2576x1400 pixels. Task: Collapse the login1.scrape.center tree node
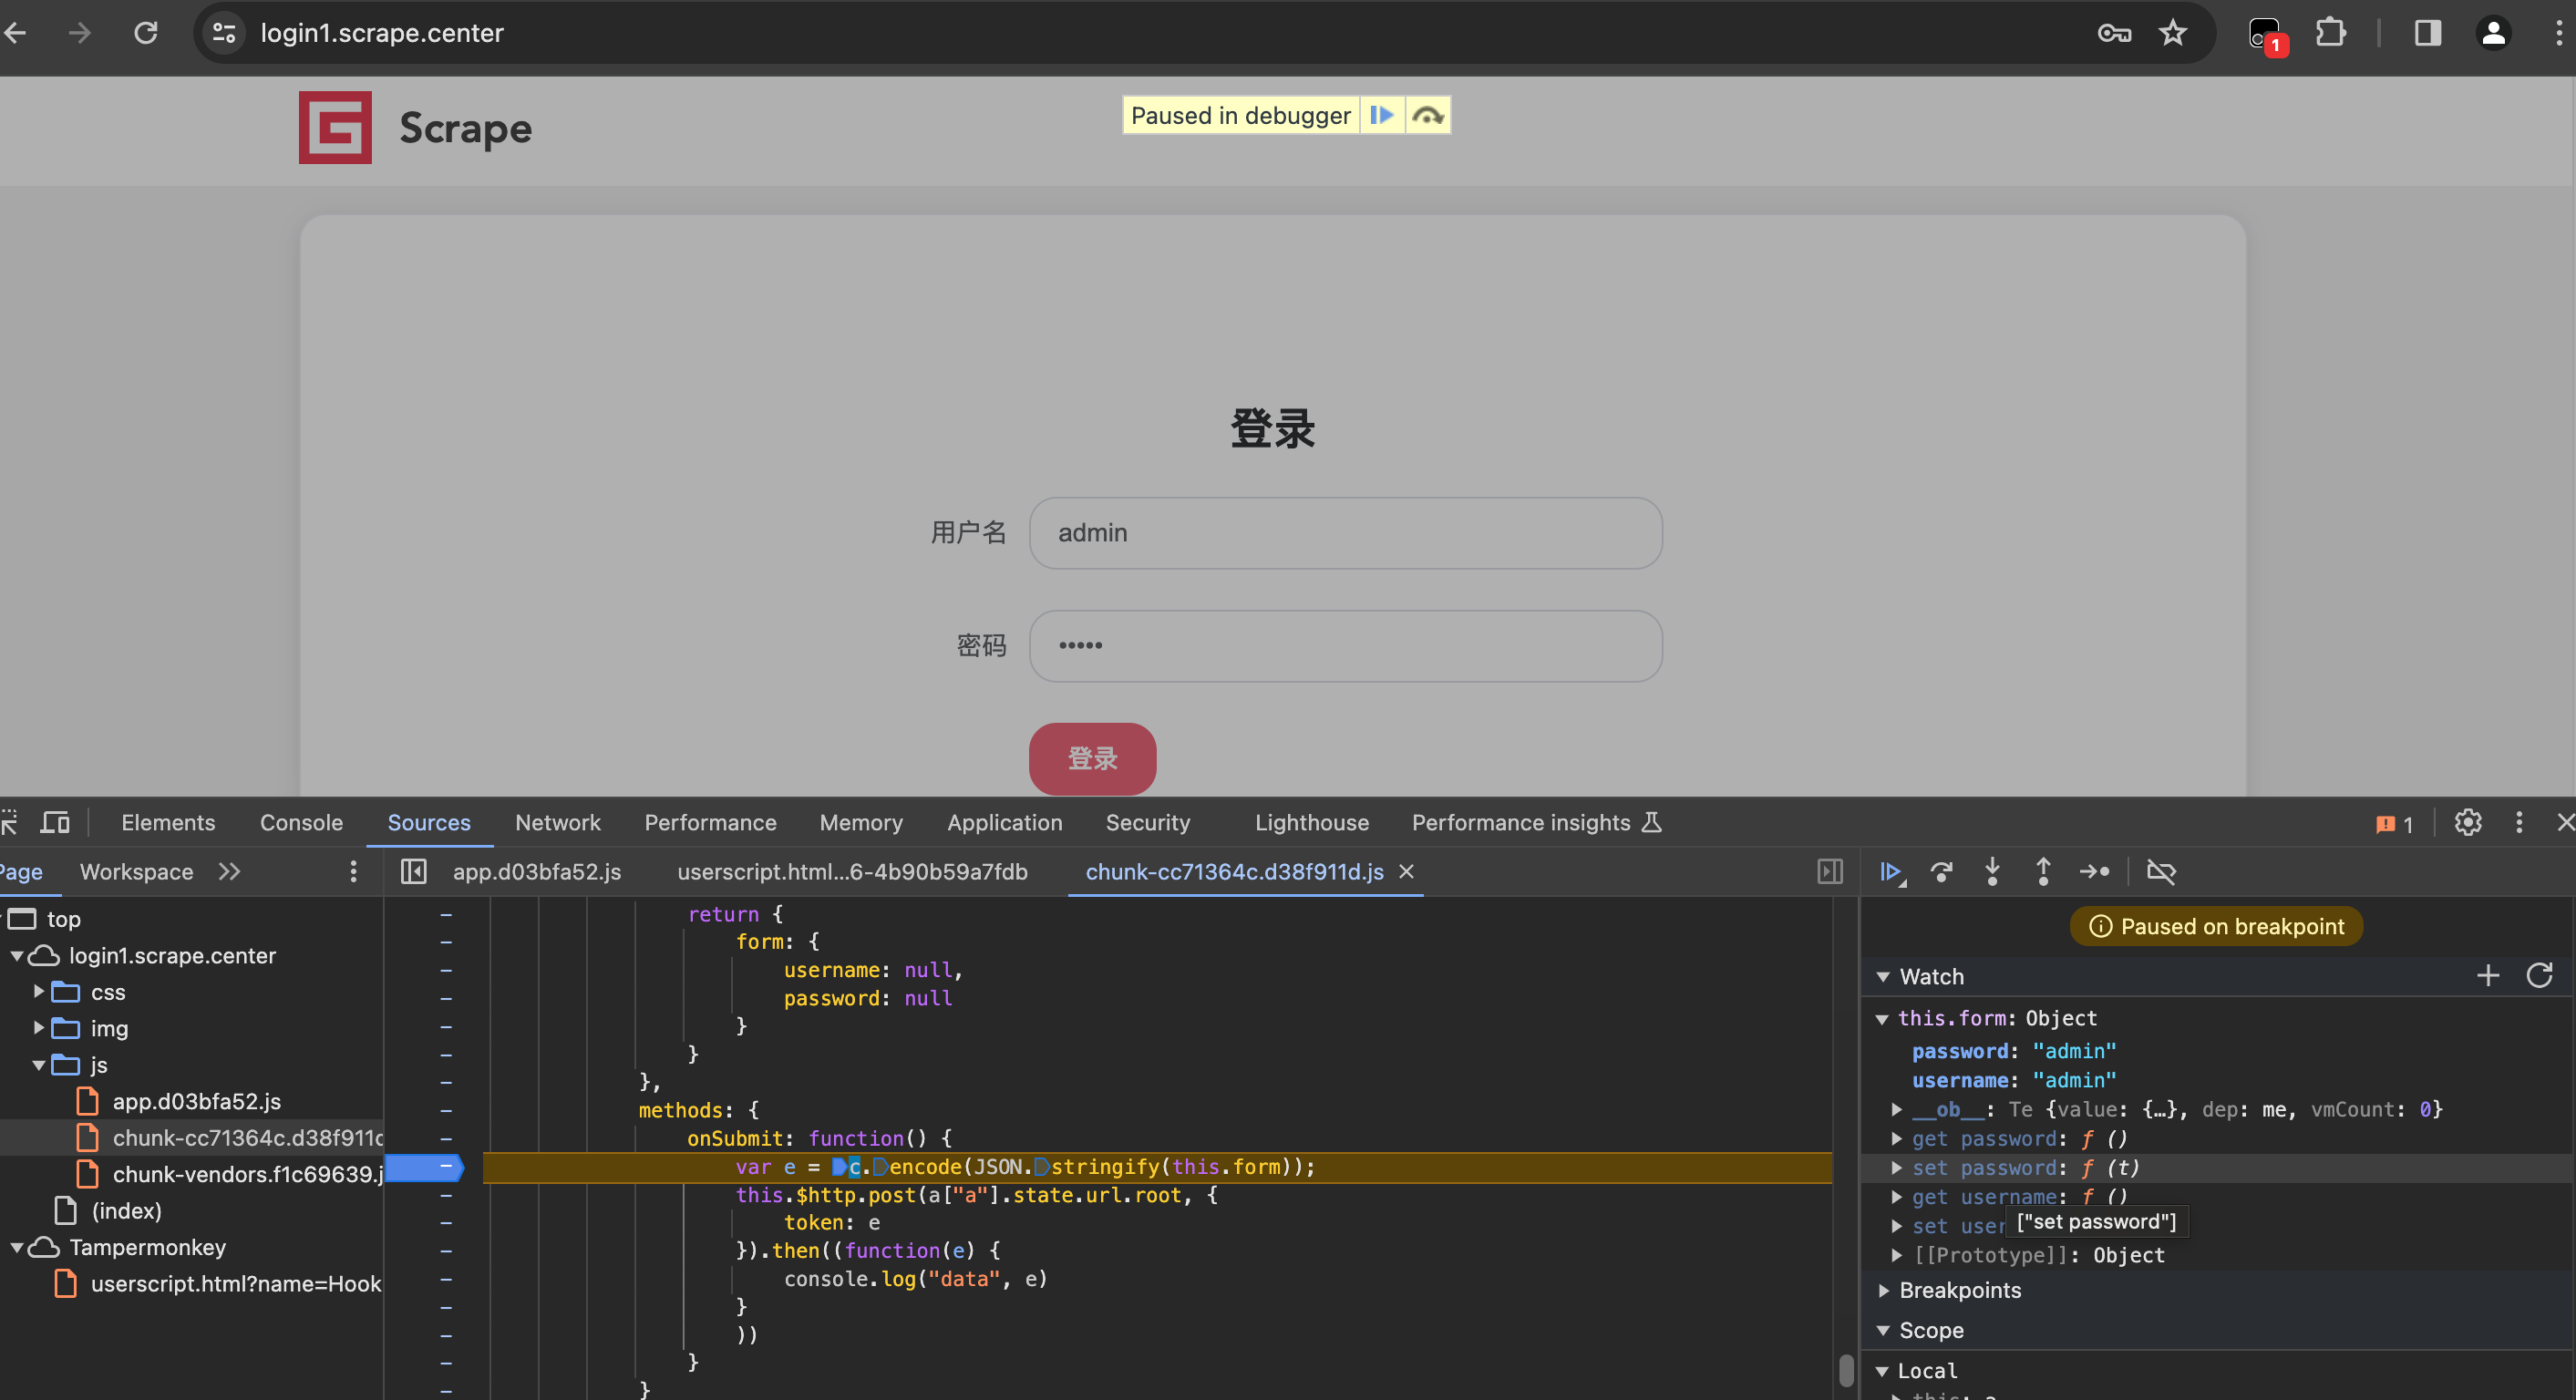[x=17, y=956]
